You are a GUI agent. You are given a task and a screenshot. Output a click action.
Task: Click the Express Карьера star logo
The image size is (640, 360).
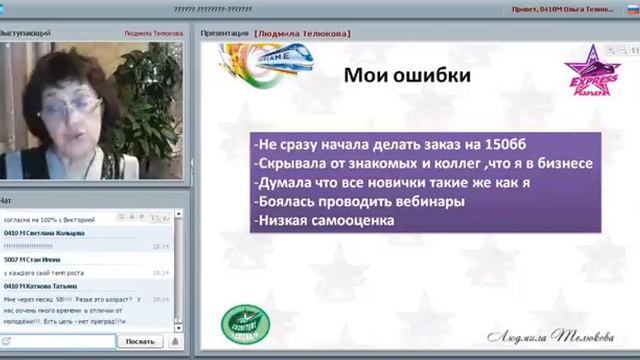pos(592,71)
